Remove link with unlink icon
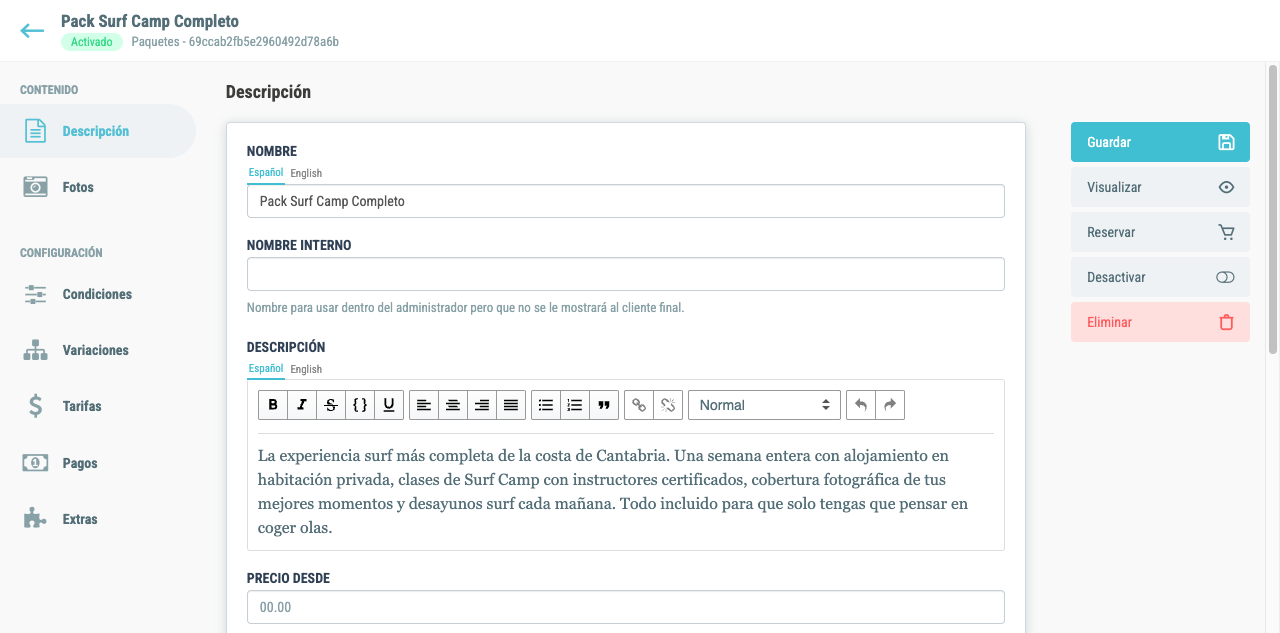Image resolution: width=1280 pixels, height=633 pixels. (668, 405)
